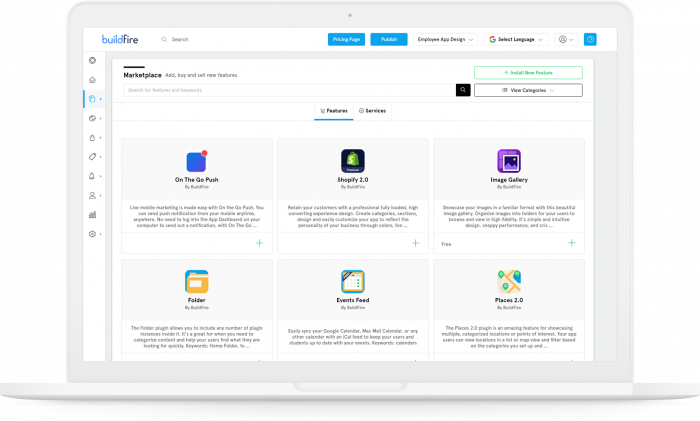Click the magnifier icon in top bar

tap(164, 39)
